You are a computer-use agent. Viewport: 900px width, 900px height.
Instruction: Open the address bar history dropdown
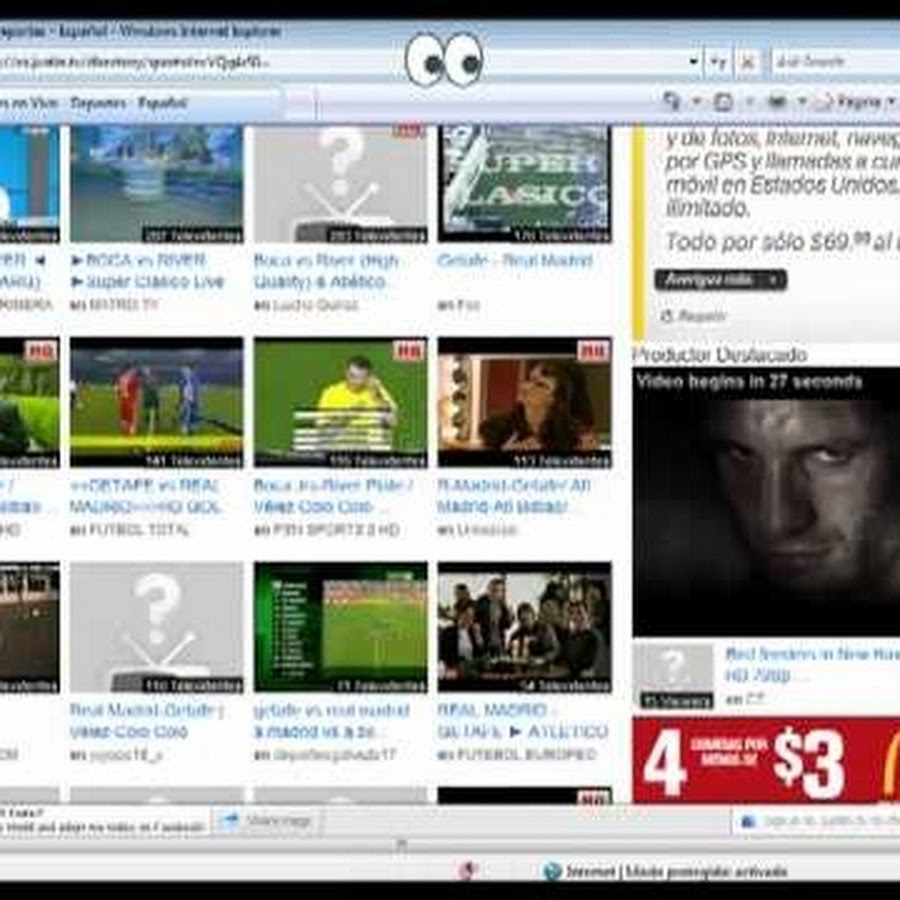click(694, 62)
